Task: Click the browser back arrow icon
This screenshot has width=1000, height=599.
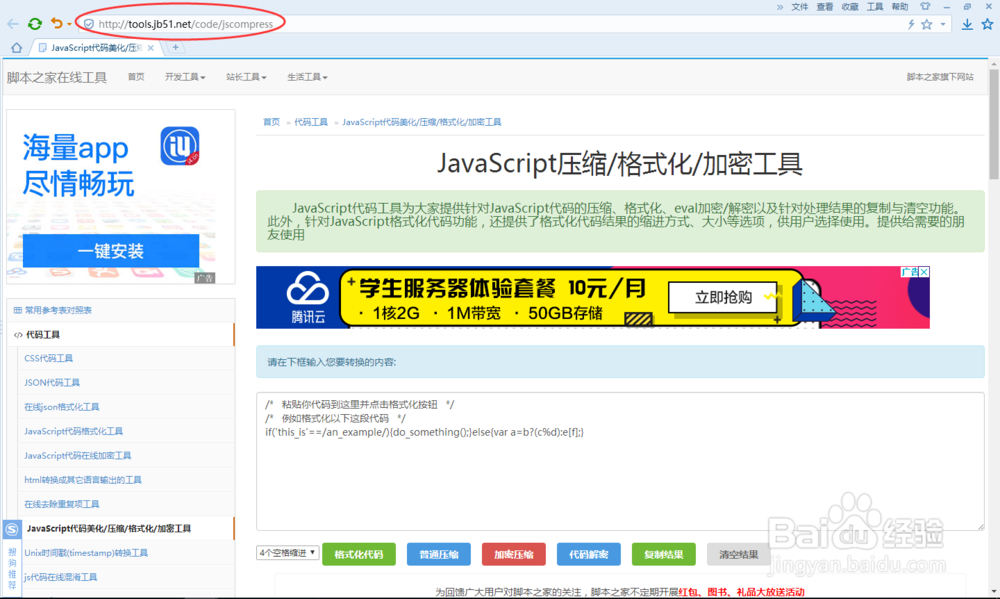Action: [9, 23]
